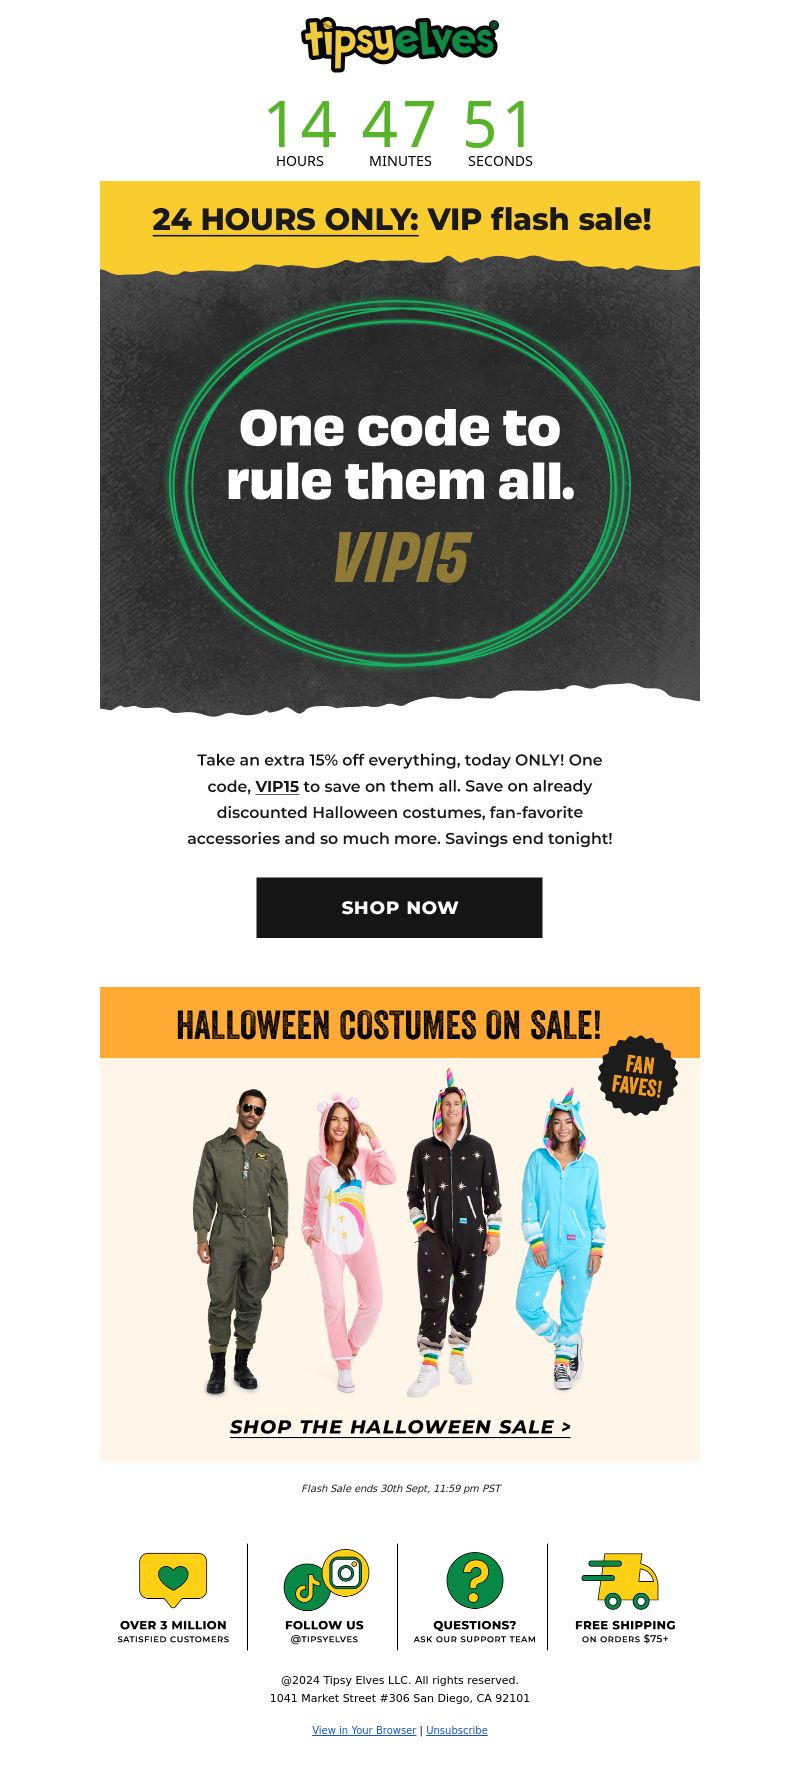Click the yellow delivery truck icon
Screen dimensions: 800x1786
(x=621, y=1581)
